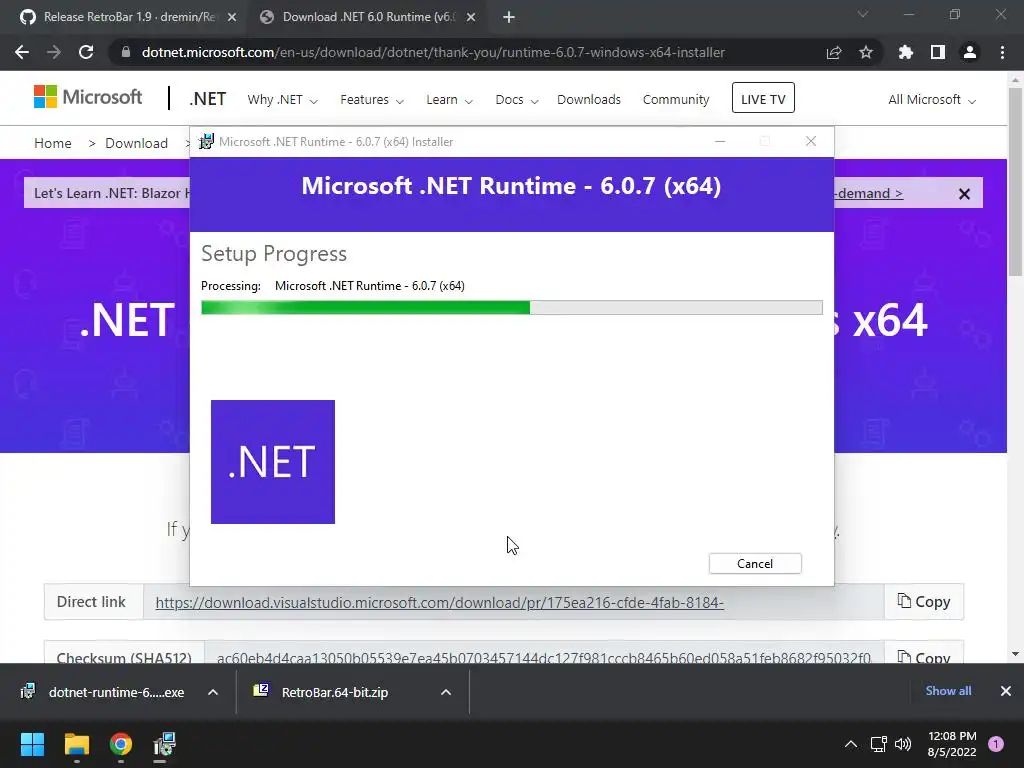Show hidden system tray icons
The height and width of the screenshot is (768, 1024).
[x=850, y=744]
